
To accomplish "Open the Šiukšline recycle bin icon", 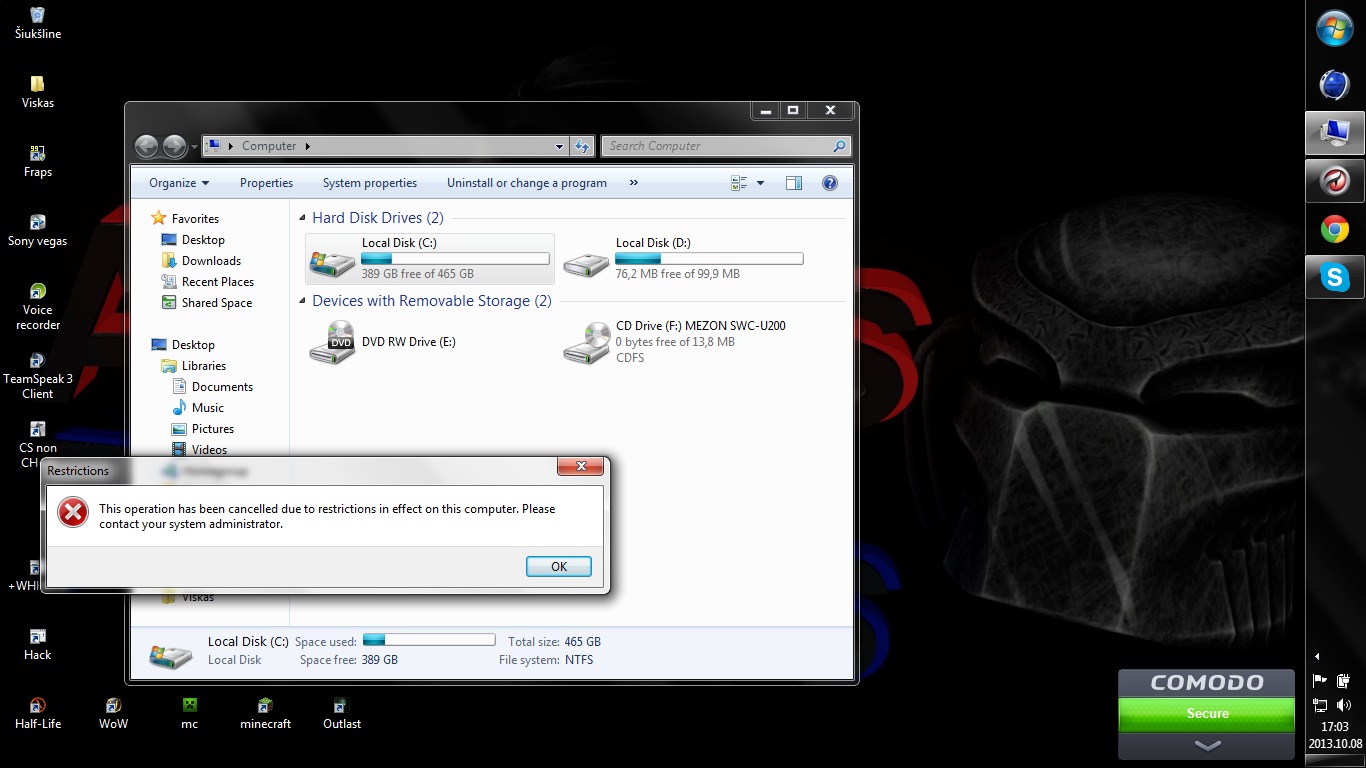I will click(38, 23).
